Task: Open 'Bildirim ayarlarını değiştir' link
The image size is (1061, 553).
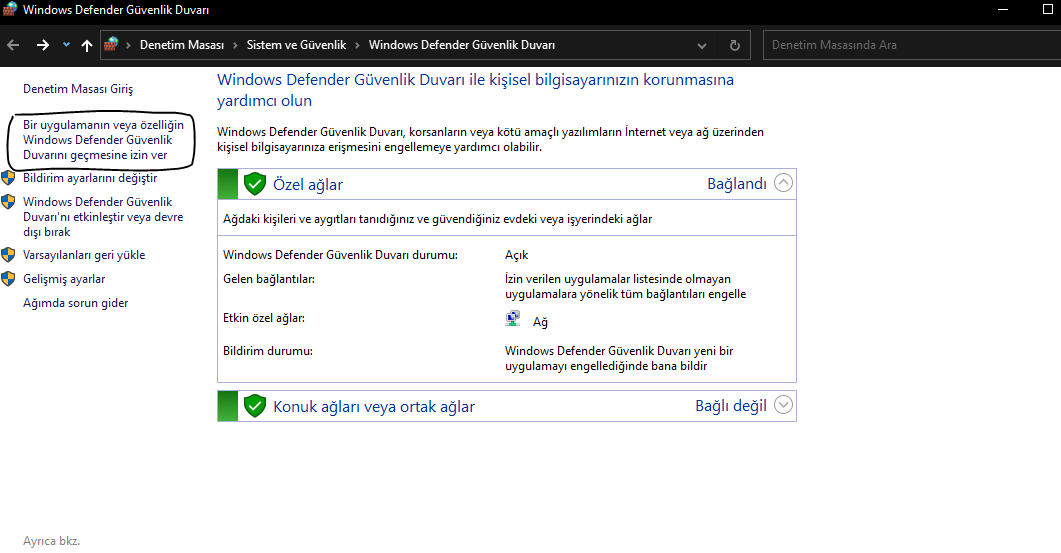Action: click(x=90, y=178)
